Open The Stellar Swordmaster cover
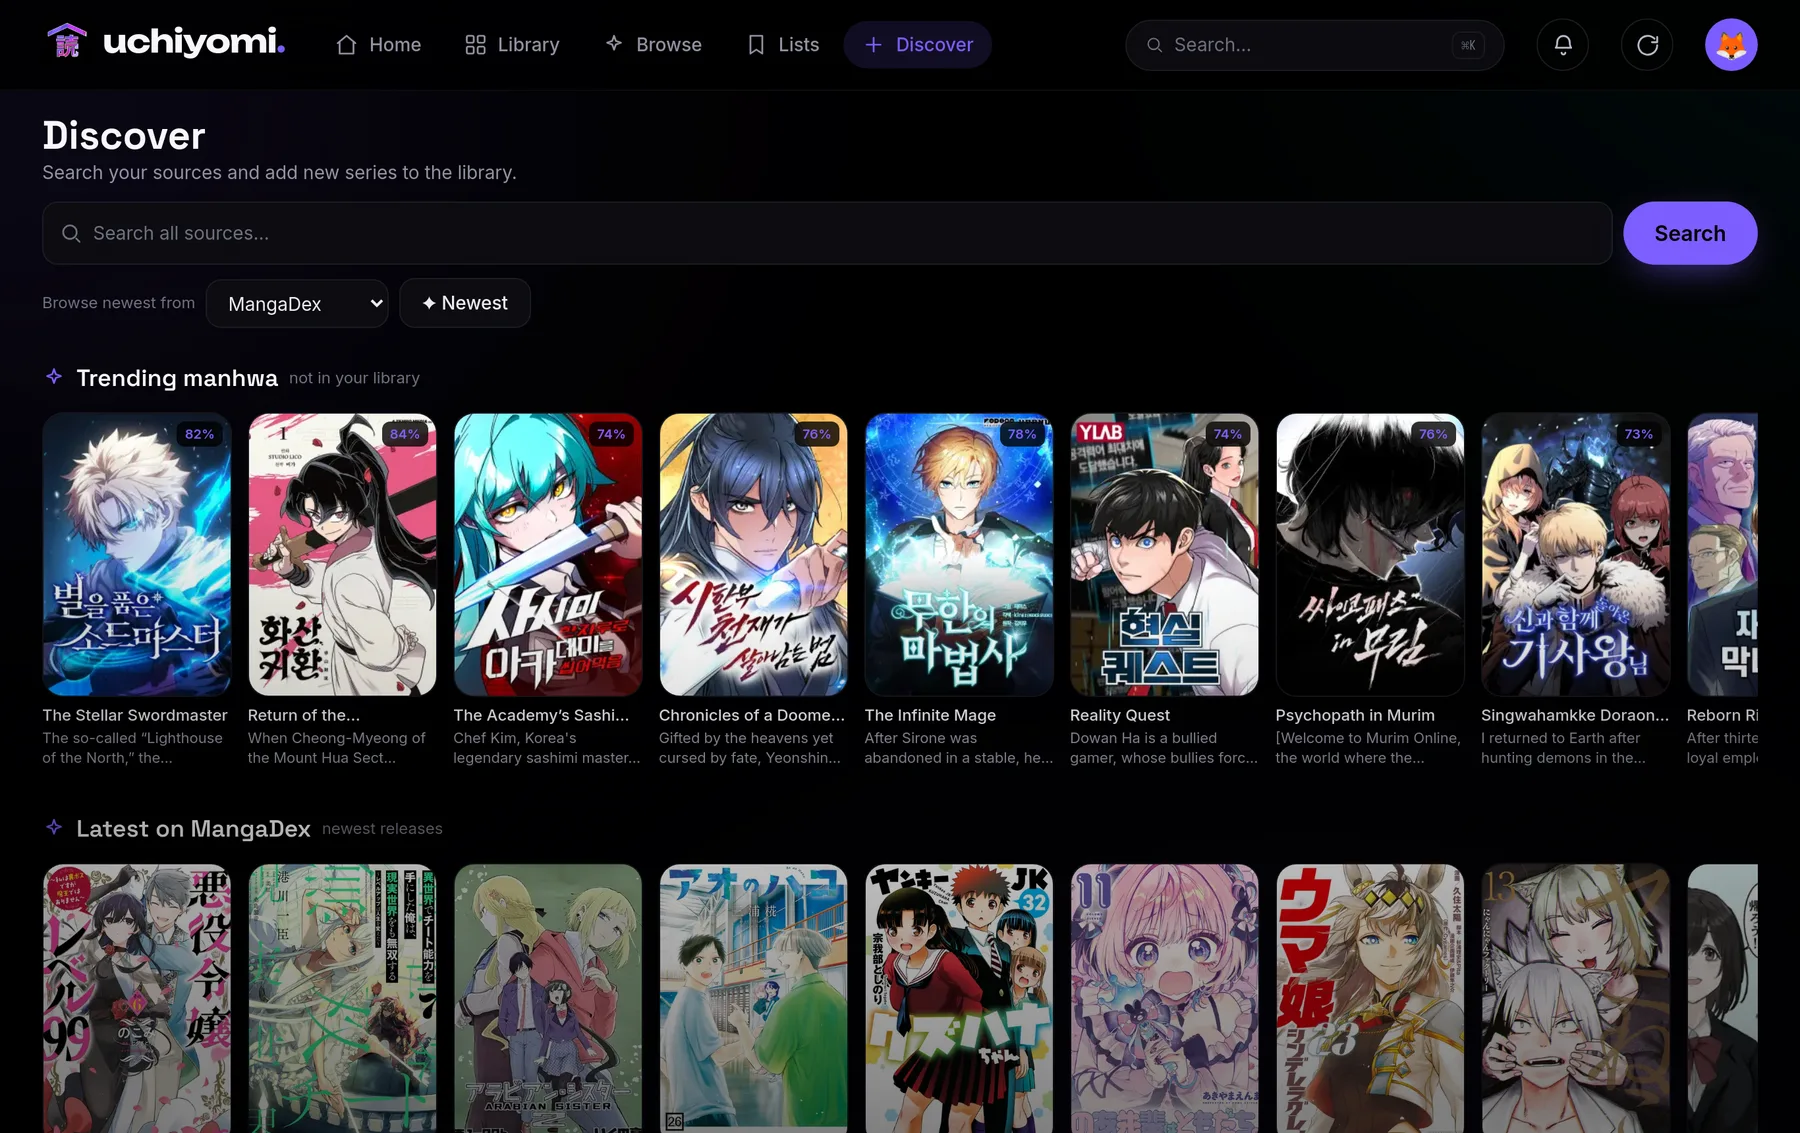The image size is (1800, 1133). click(x=137, y=555)
